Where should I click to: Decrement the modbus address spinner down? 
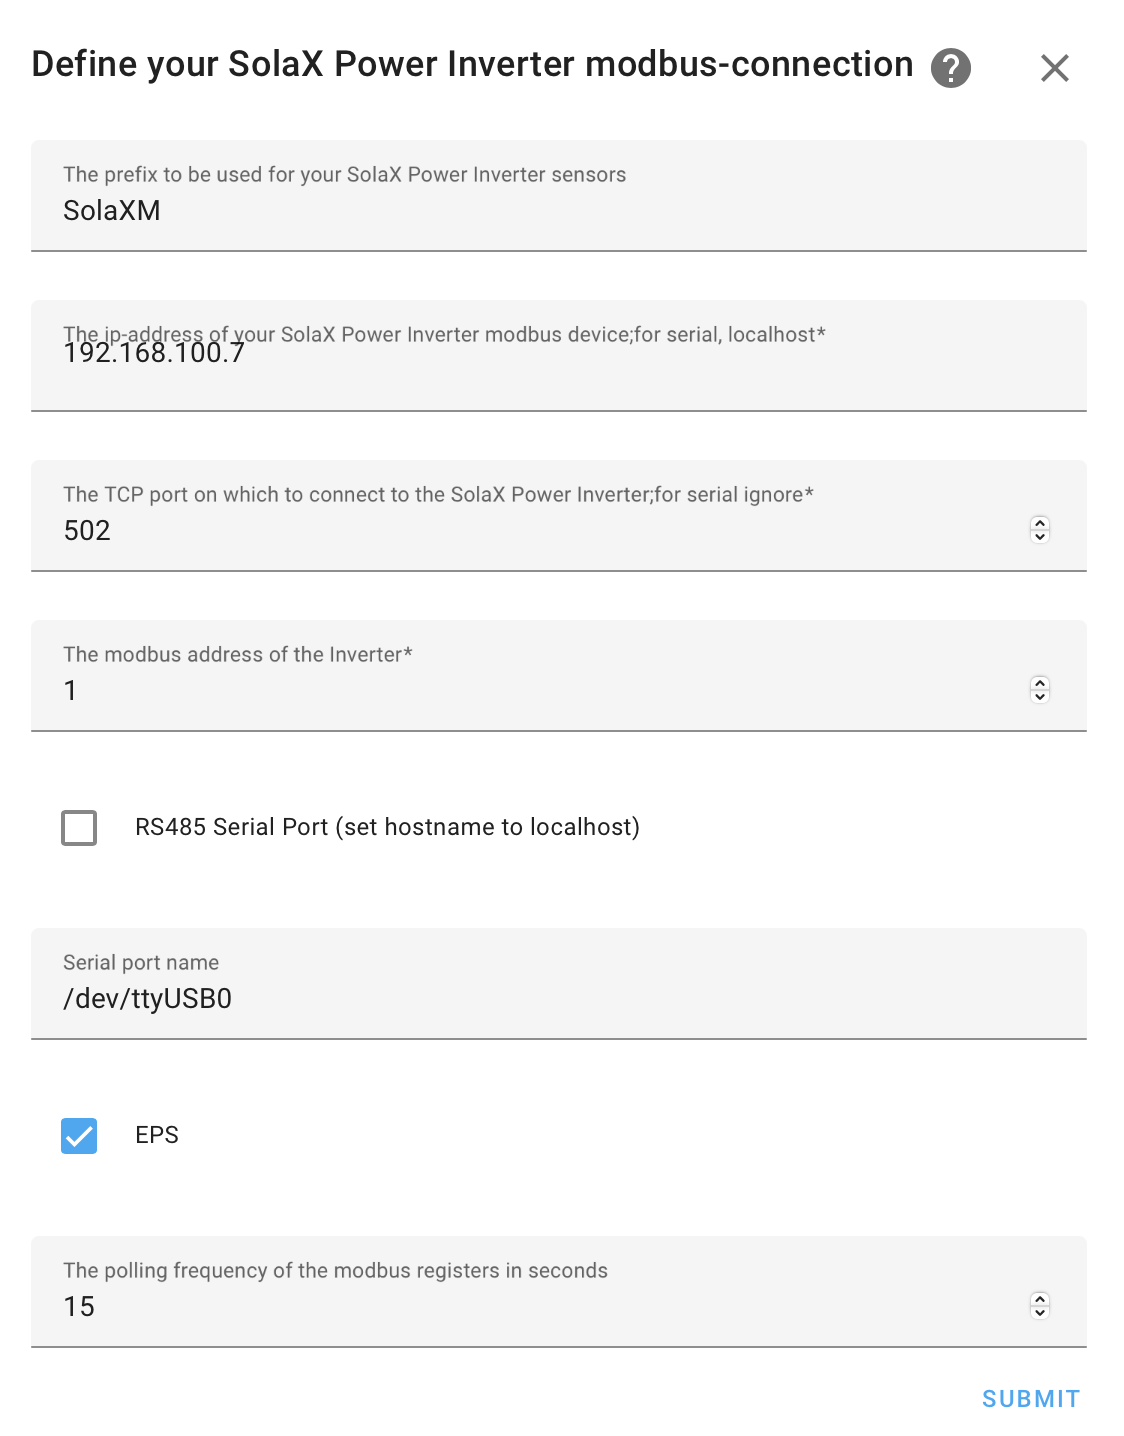1040,696
